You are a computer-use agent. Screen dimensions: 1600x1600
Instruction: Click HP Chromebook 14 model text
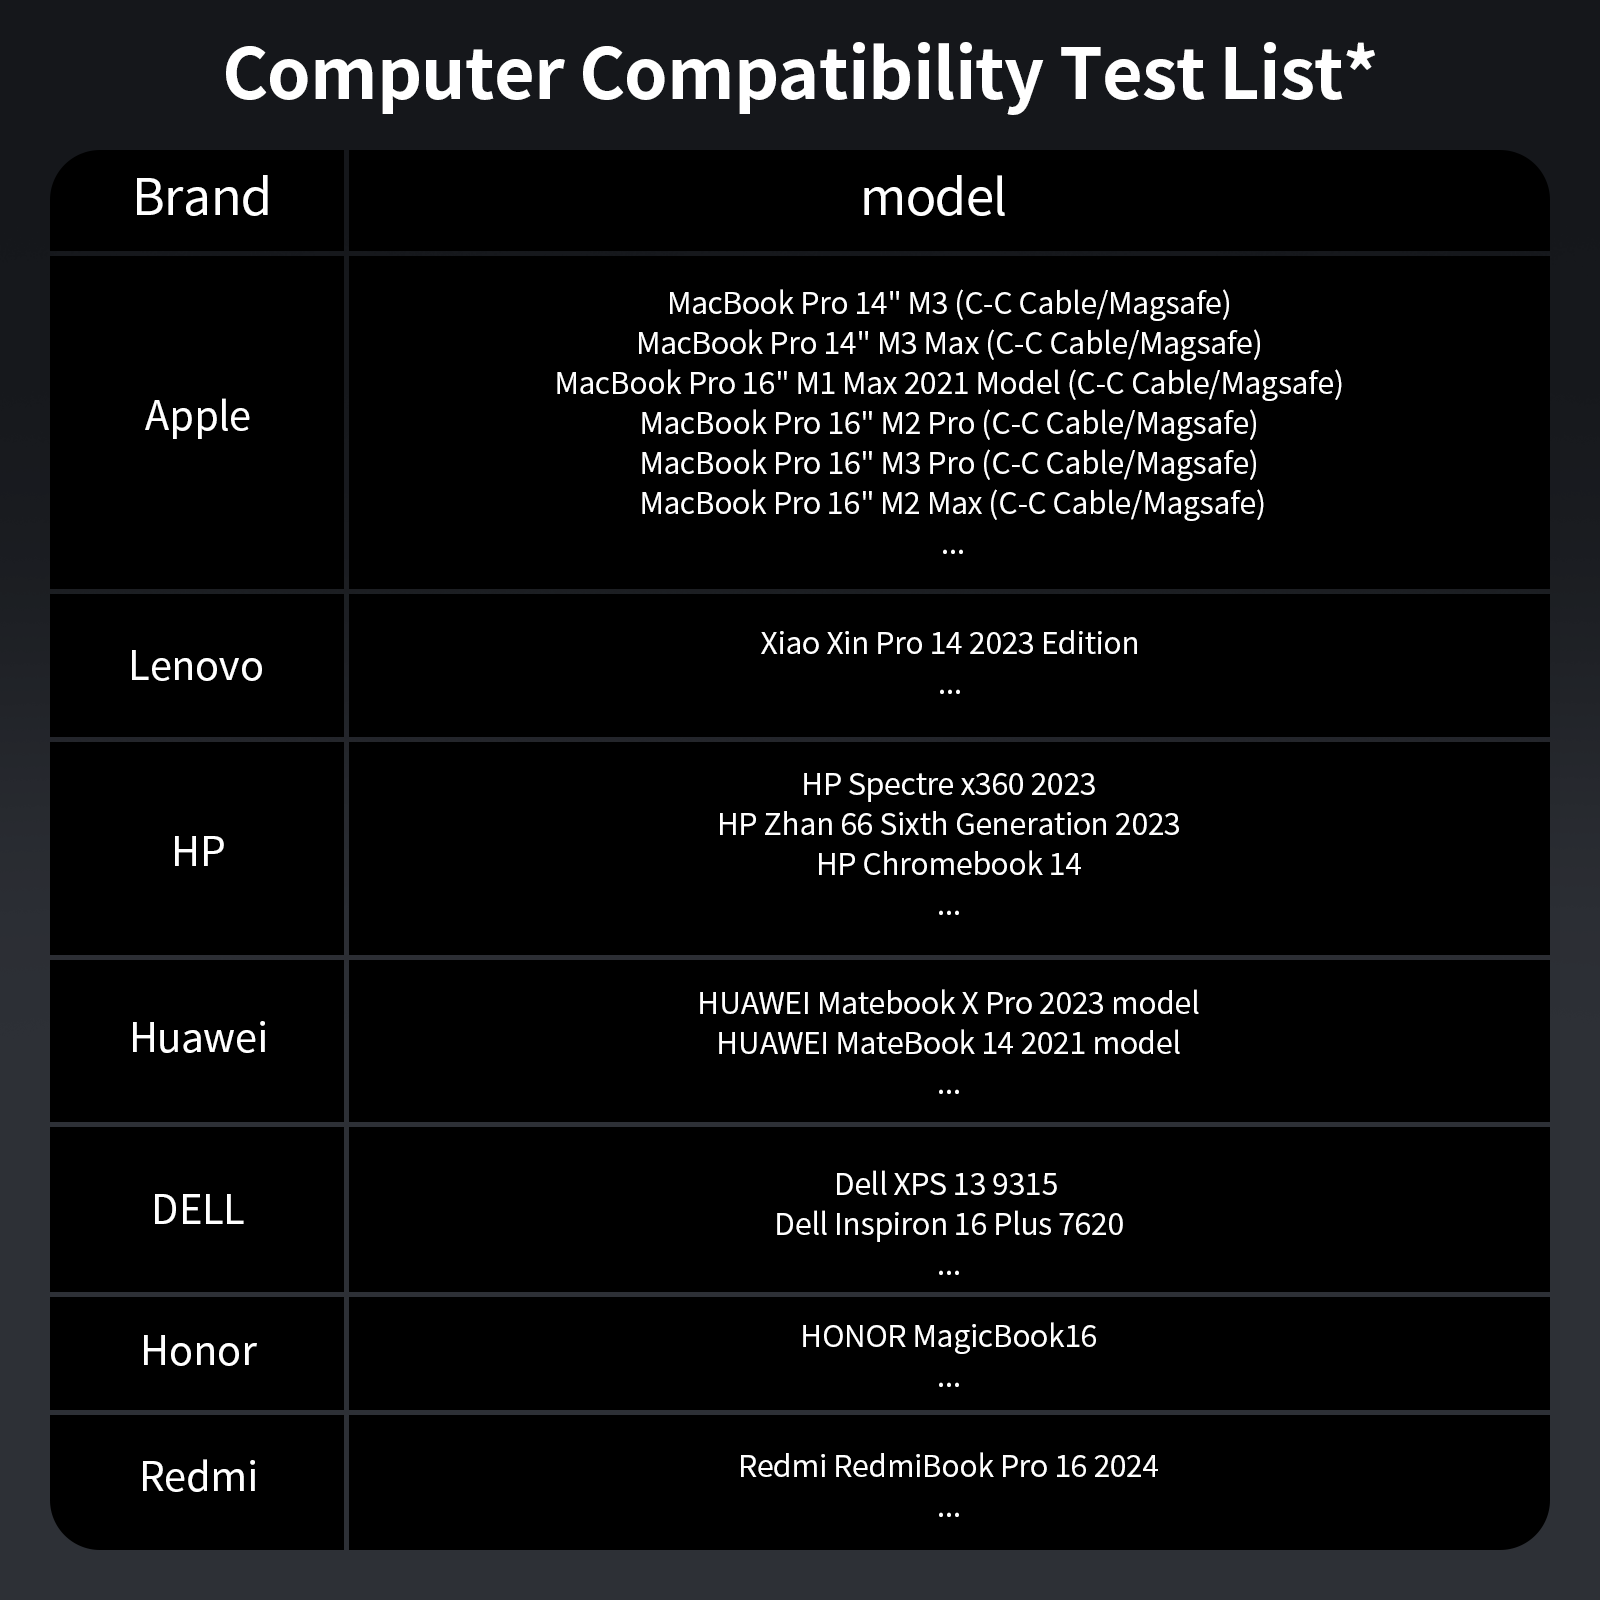point(948,864)
